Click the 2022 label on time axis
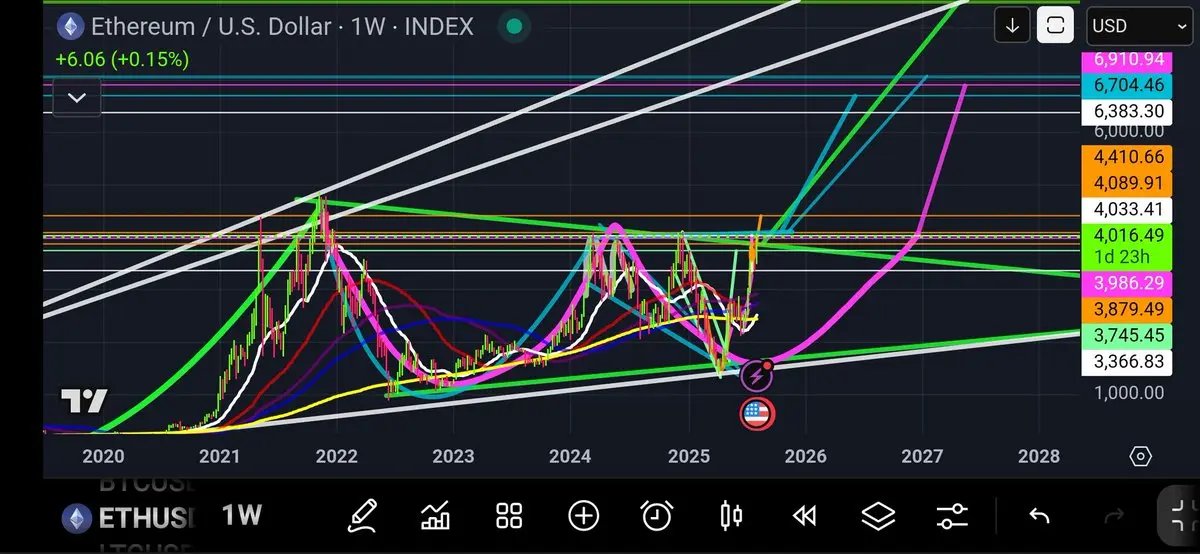This screenshot has width=1200, height=554. click(x=336, y=456)
